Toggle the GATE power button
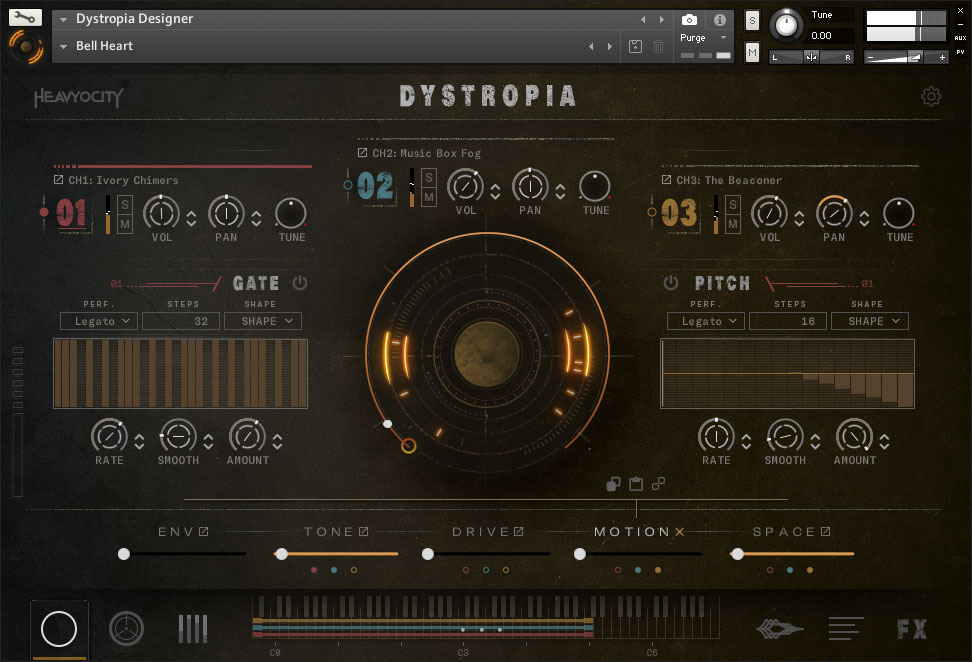Screen dimensions: 972x662 (x=300, y=284)
